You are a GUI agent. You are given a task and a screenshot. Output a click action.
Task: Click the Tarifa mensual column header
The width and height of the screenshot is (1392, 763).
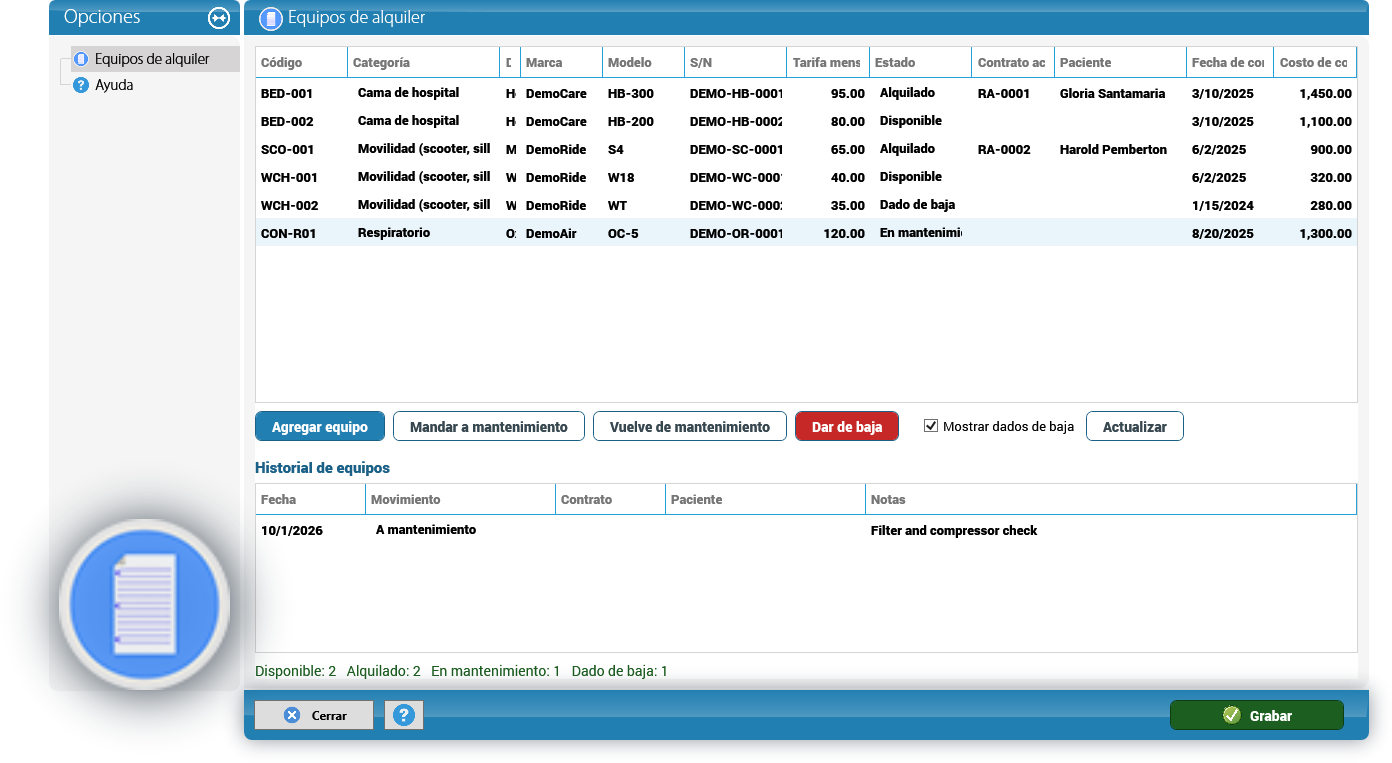[828, 62]
